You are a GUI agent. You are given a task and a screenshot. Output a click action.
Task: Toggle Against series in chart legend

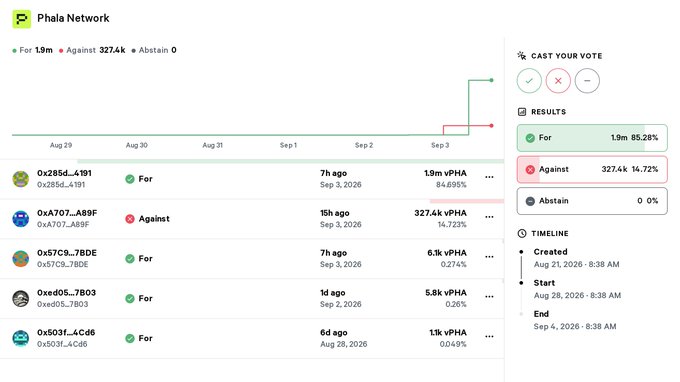92,50
